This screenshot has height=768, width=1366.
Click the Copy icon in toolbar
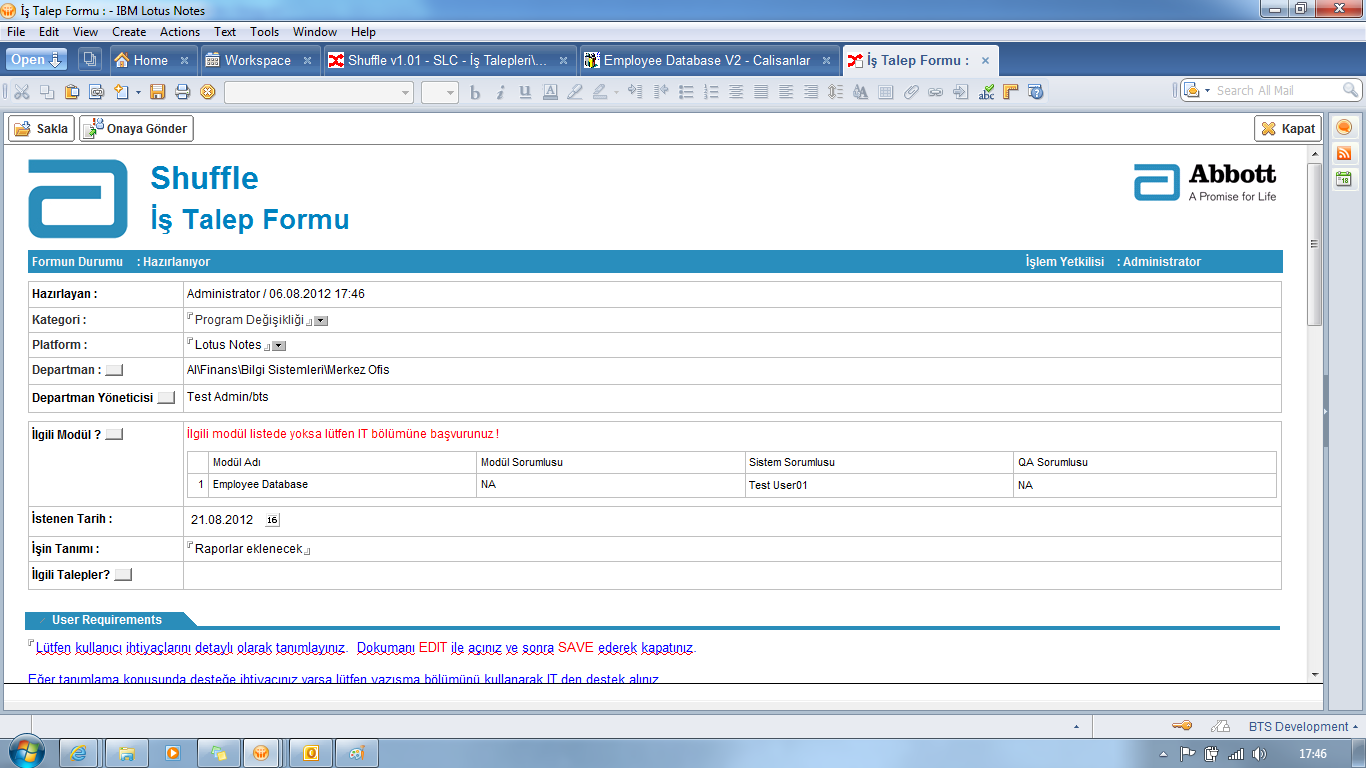[x=47, y=92]
